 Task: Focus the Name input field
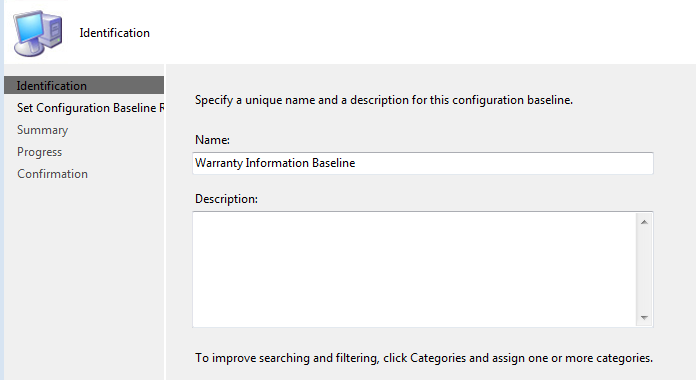pyautogui.click(x=423, y=163)
